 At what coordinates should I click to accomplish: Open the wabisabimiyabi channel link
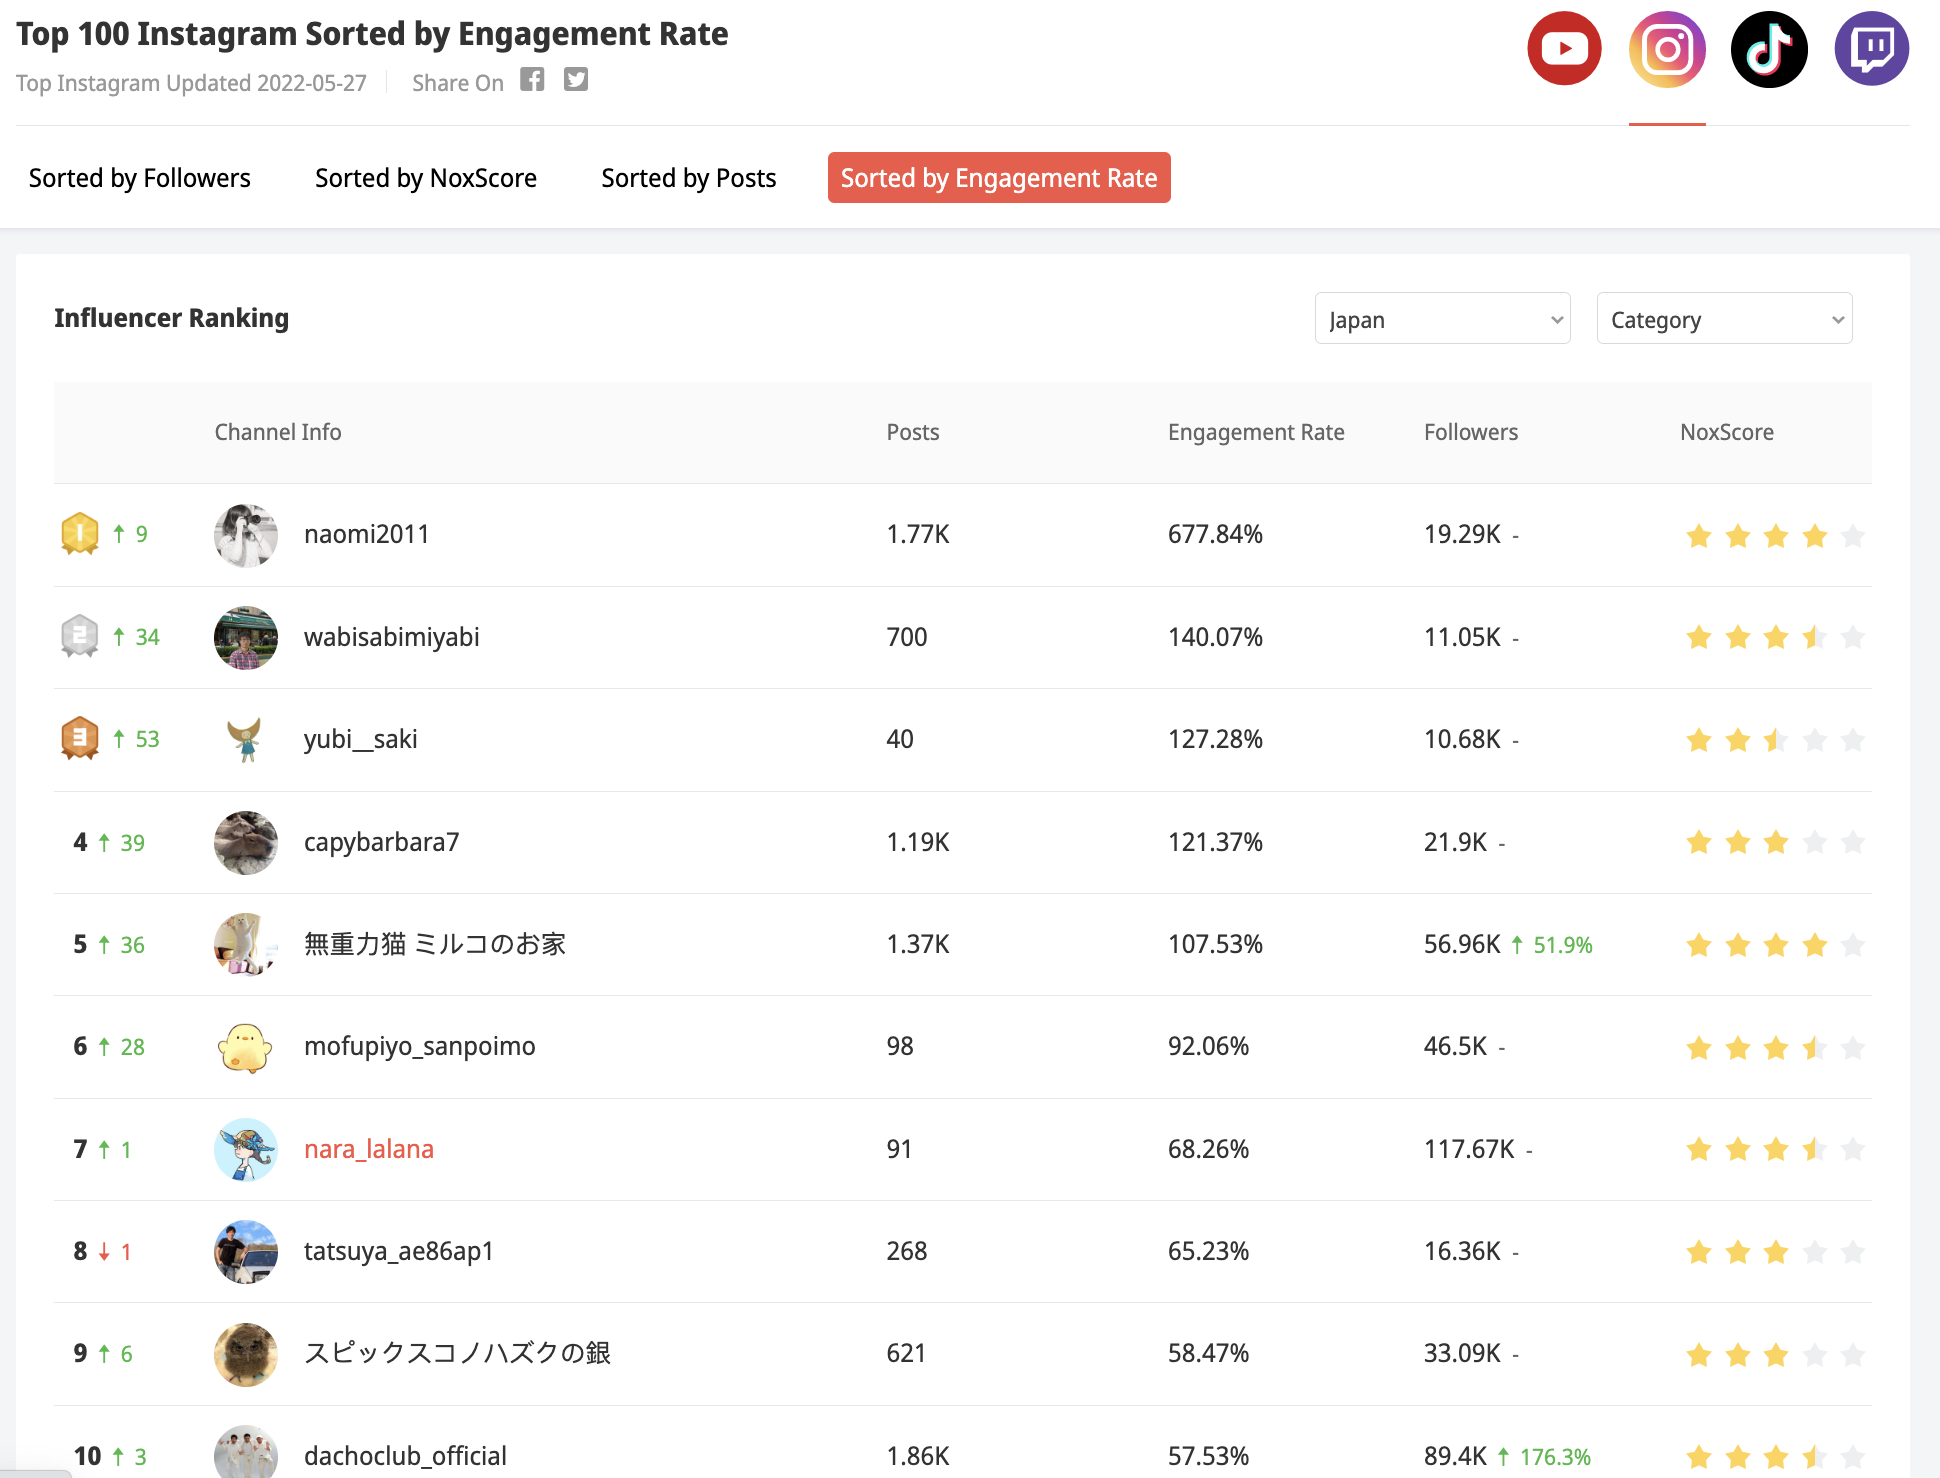392,637
